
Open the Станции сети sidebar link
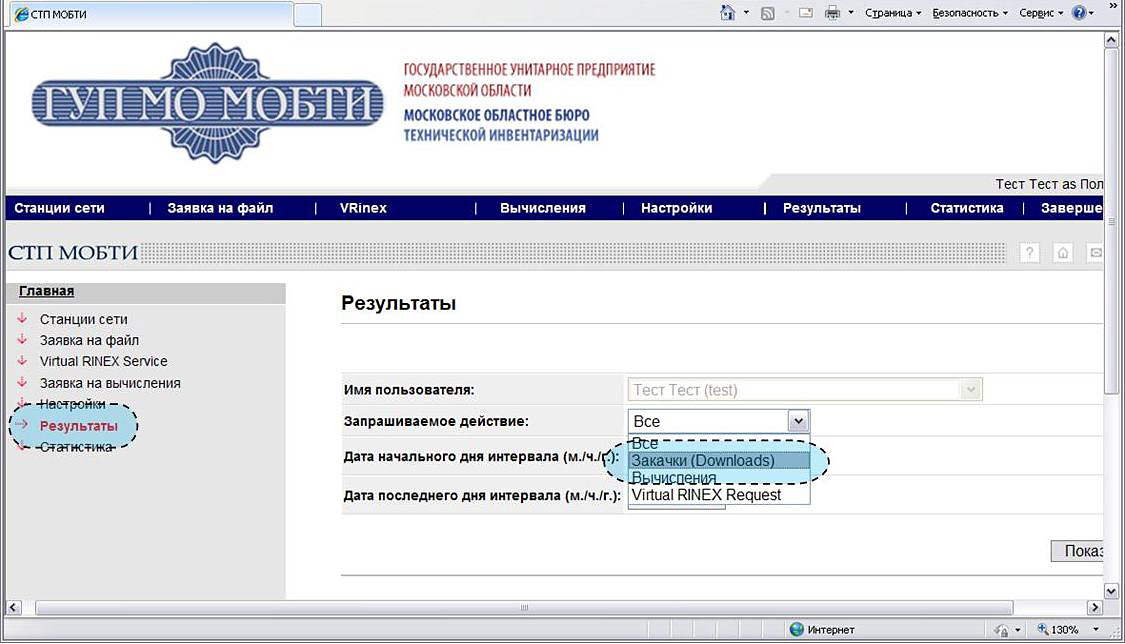[x=83, y=319]
